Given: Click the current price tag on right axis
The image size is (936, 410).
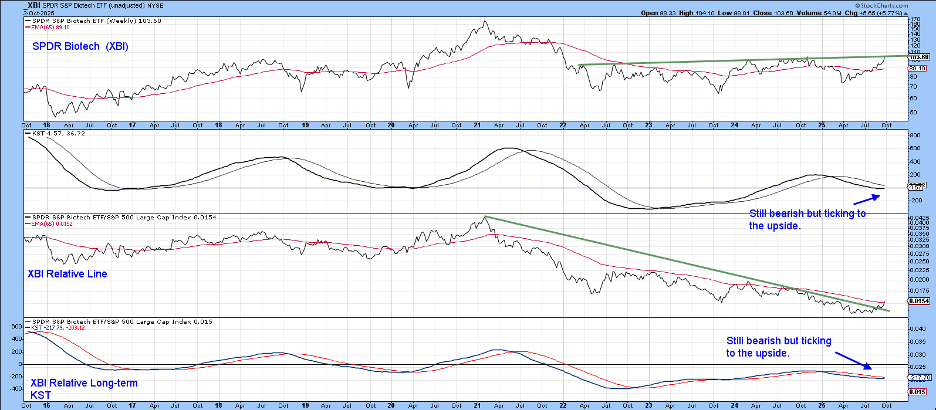Looking at the screenshot, I should tap(919, 59).
